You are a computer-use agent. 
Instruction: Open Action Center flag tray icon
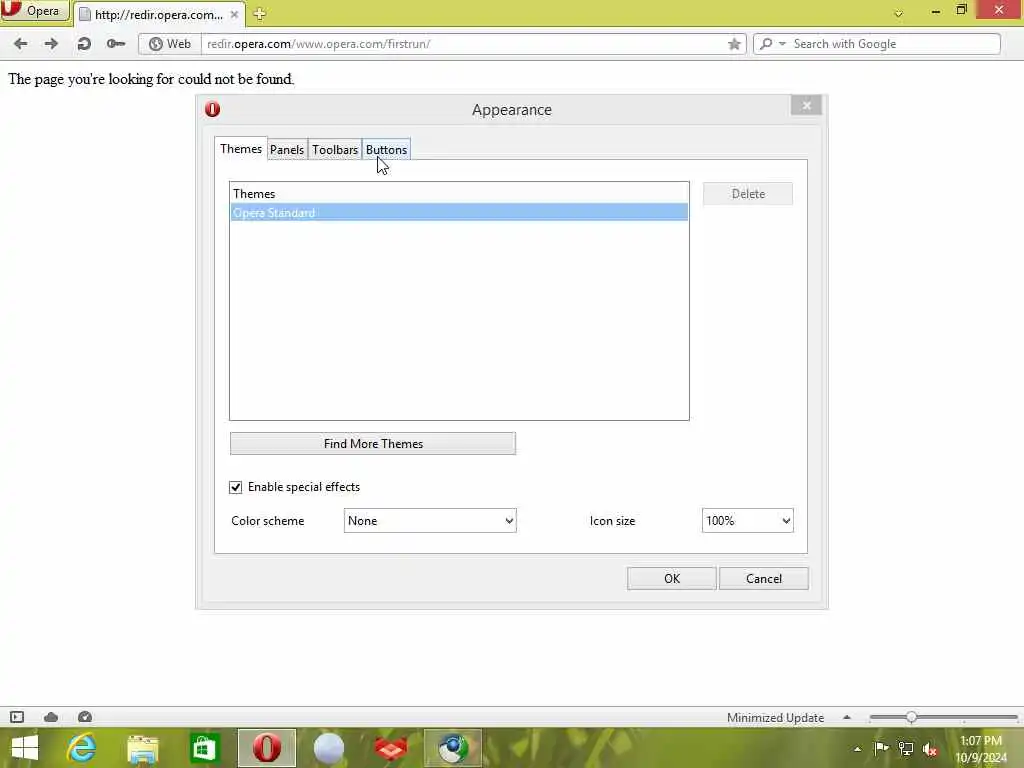click(881, 748)
